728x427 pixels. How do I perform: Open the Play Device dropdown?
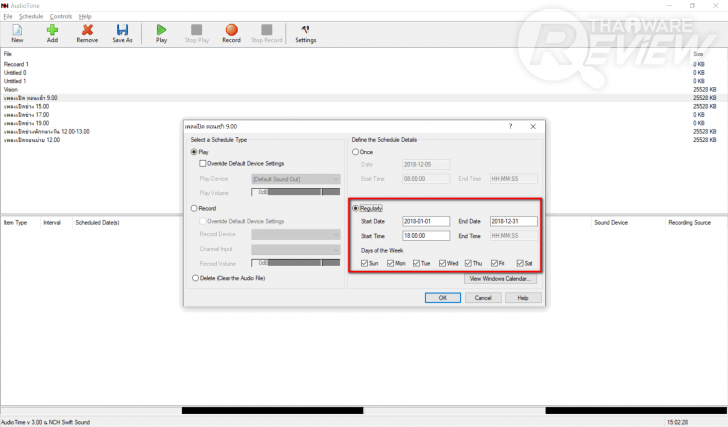click(296, 179)
